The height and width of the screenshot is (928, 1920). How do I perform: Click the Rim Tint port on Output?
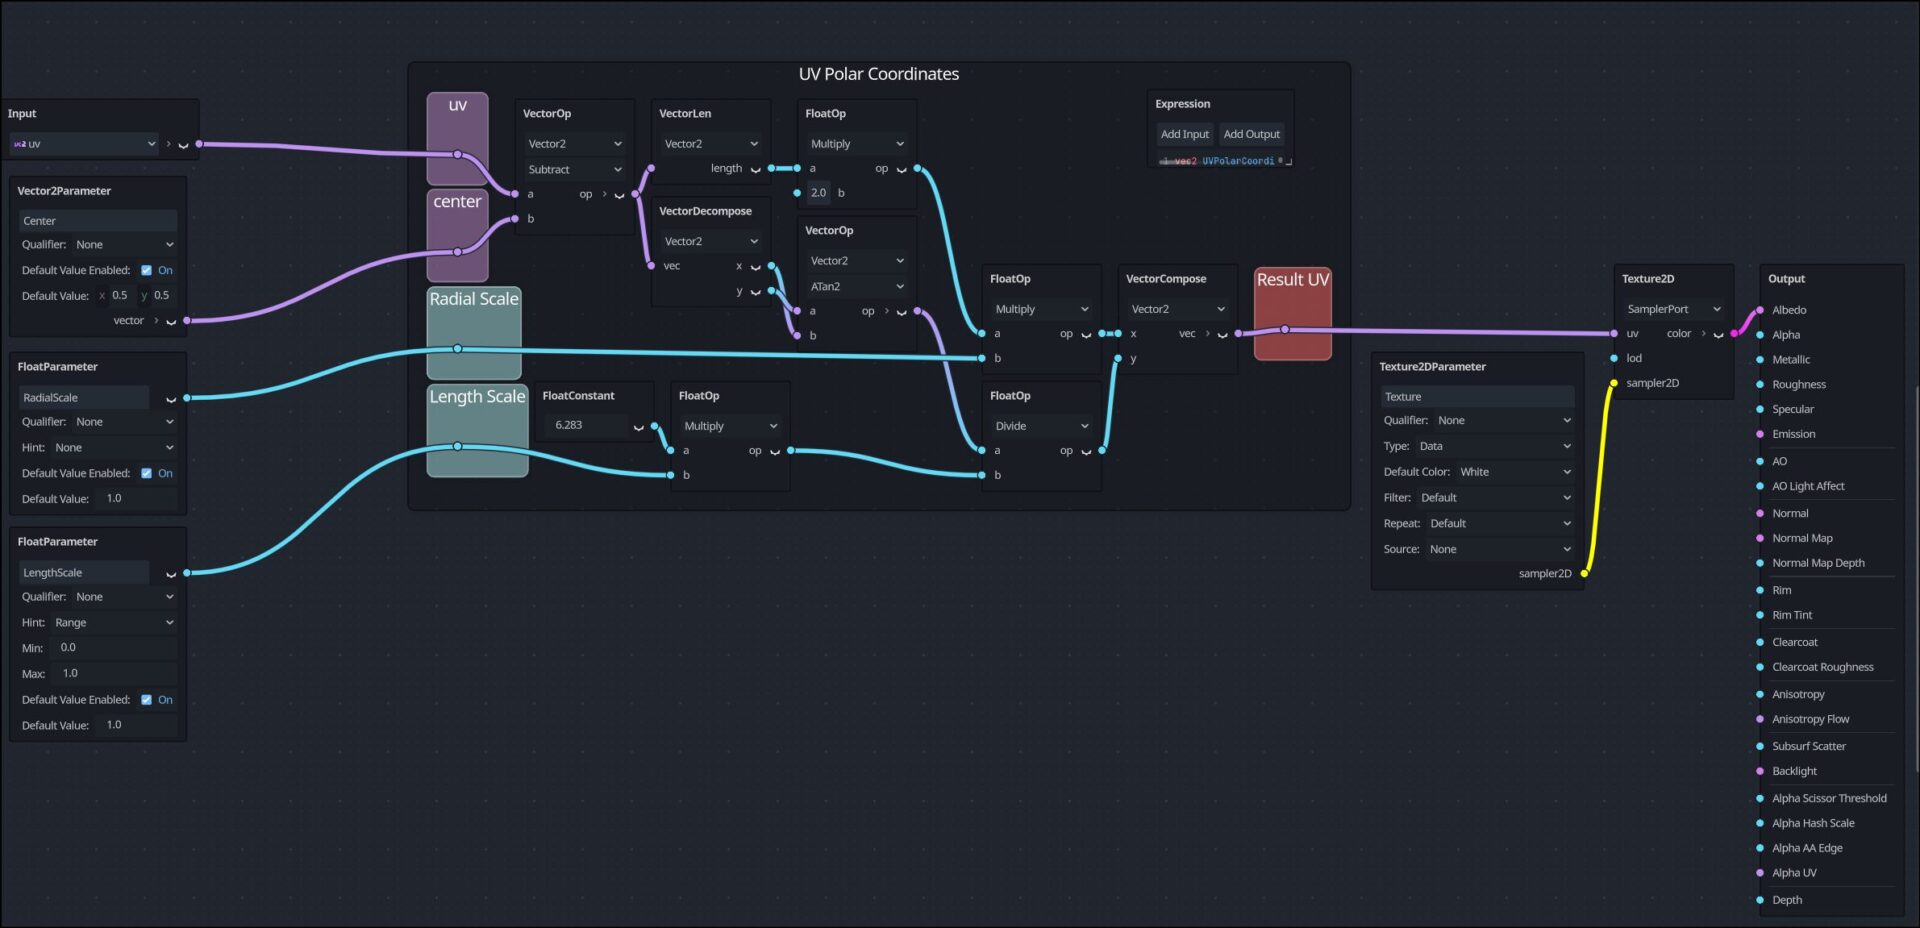click(x=1760, y=615)
